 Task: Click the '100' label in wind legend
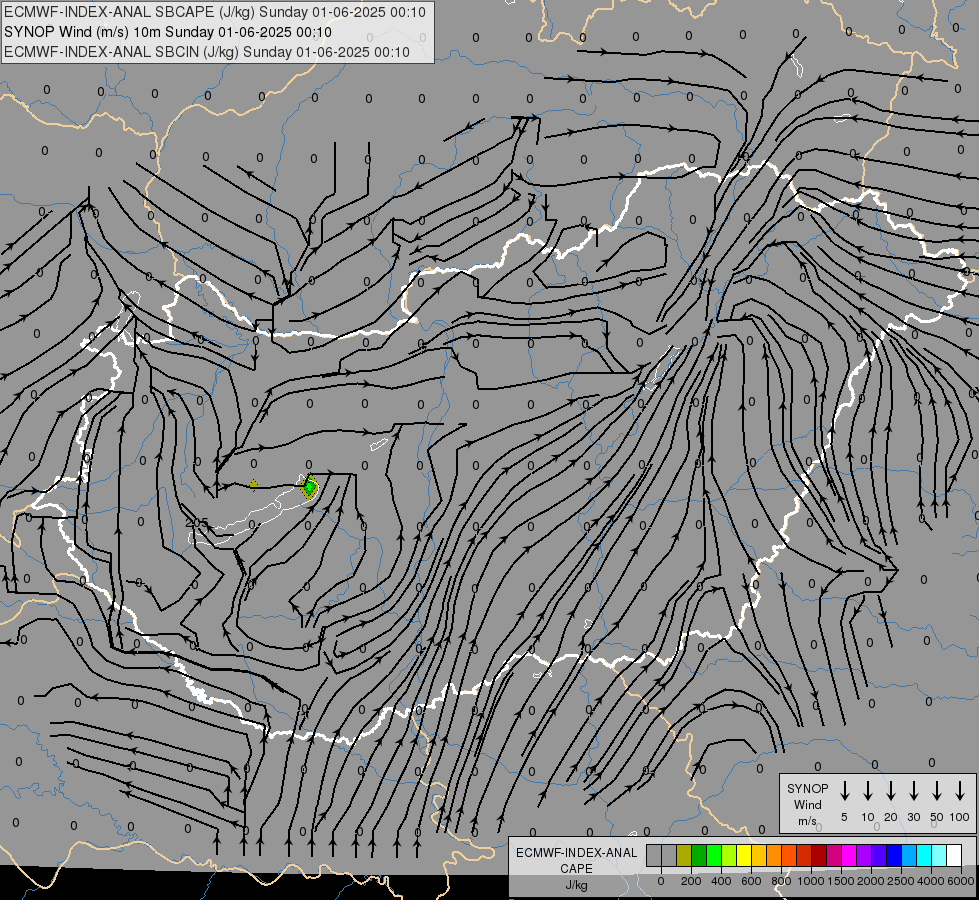point(960,817)
